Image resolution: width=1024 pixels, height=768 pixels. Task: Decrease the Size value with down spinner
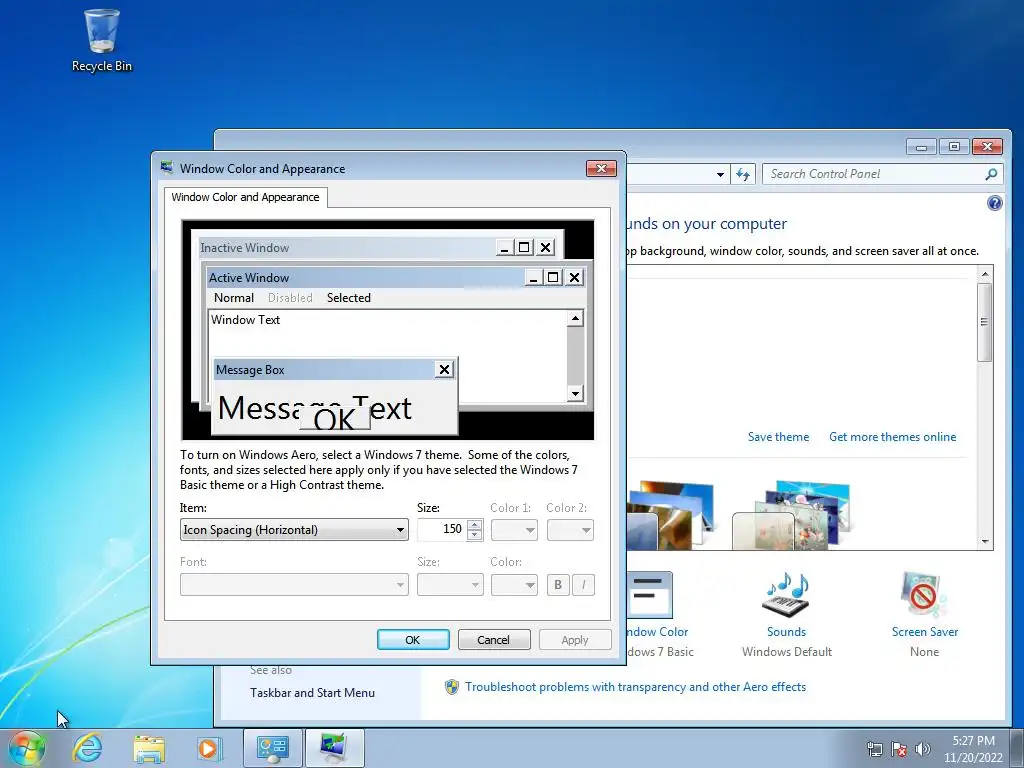(x=475, y=535)
